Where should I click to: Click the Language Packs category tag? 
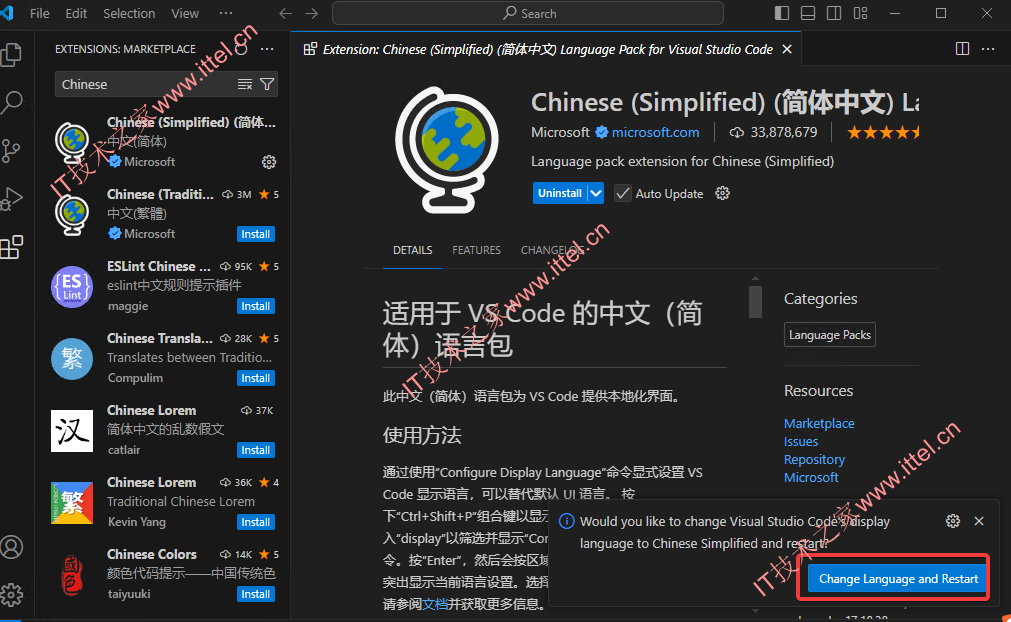829,335
